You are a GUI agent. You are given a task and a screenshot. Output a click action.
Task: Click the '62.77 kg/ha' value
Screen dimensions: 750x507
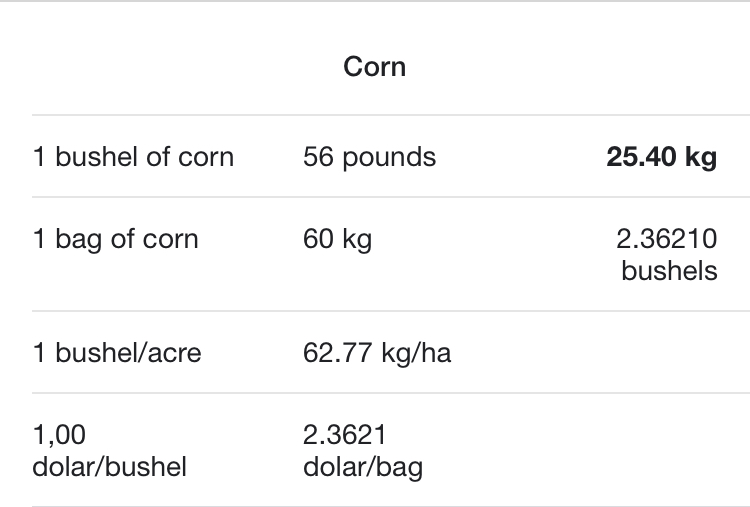(377, 353)
